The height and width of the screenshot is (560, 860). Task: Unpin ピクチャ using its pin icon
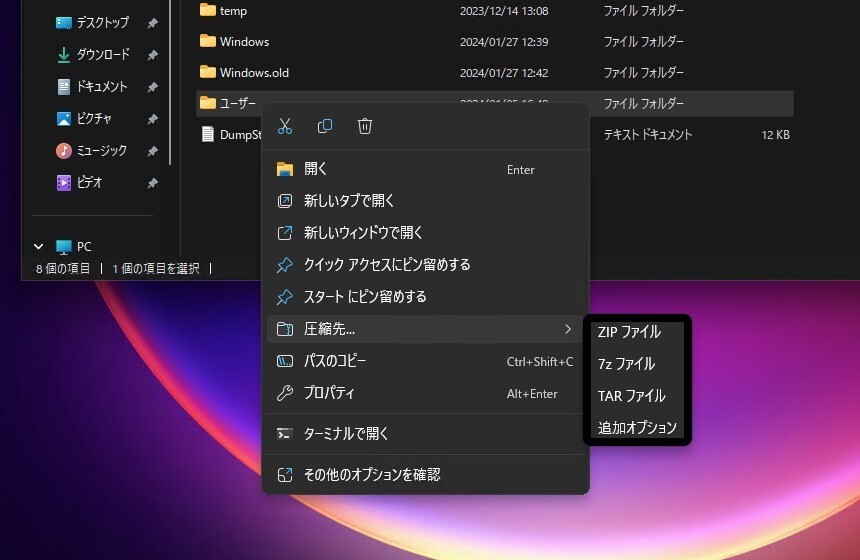click(x=152, y=119)
